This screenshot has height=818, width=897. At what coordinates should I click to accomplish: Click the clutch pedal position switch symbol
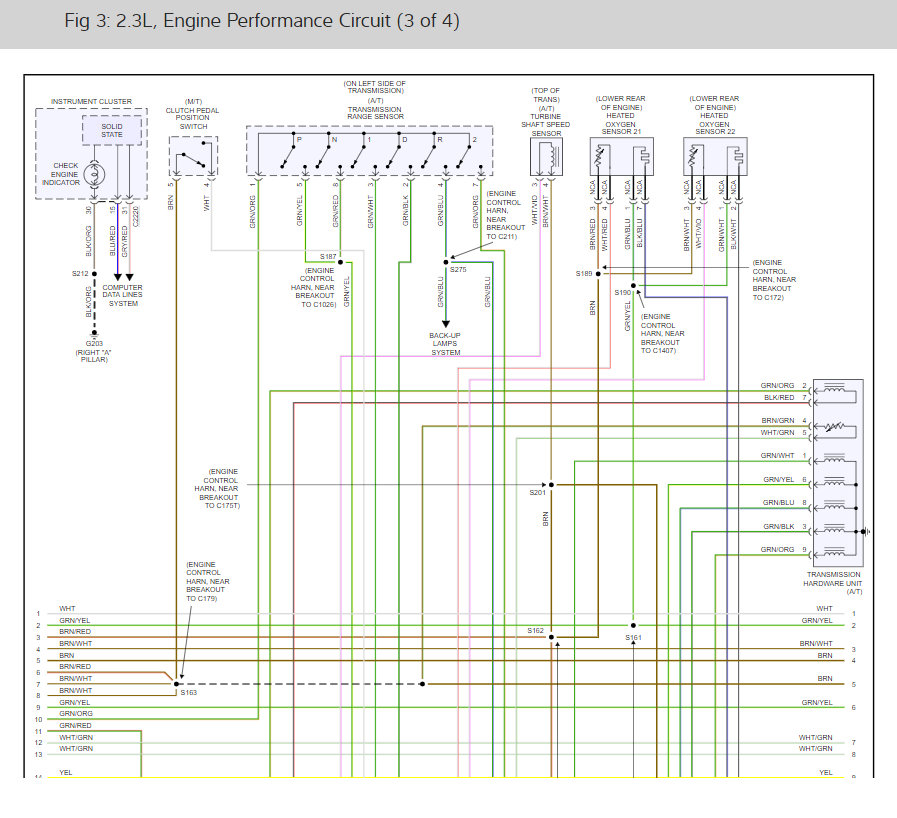point(194,157)
